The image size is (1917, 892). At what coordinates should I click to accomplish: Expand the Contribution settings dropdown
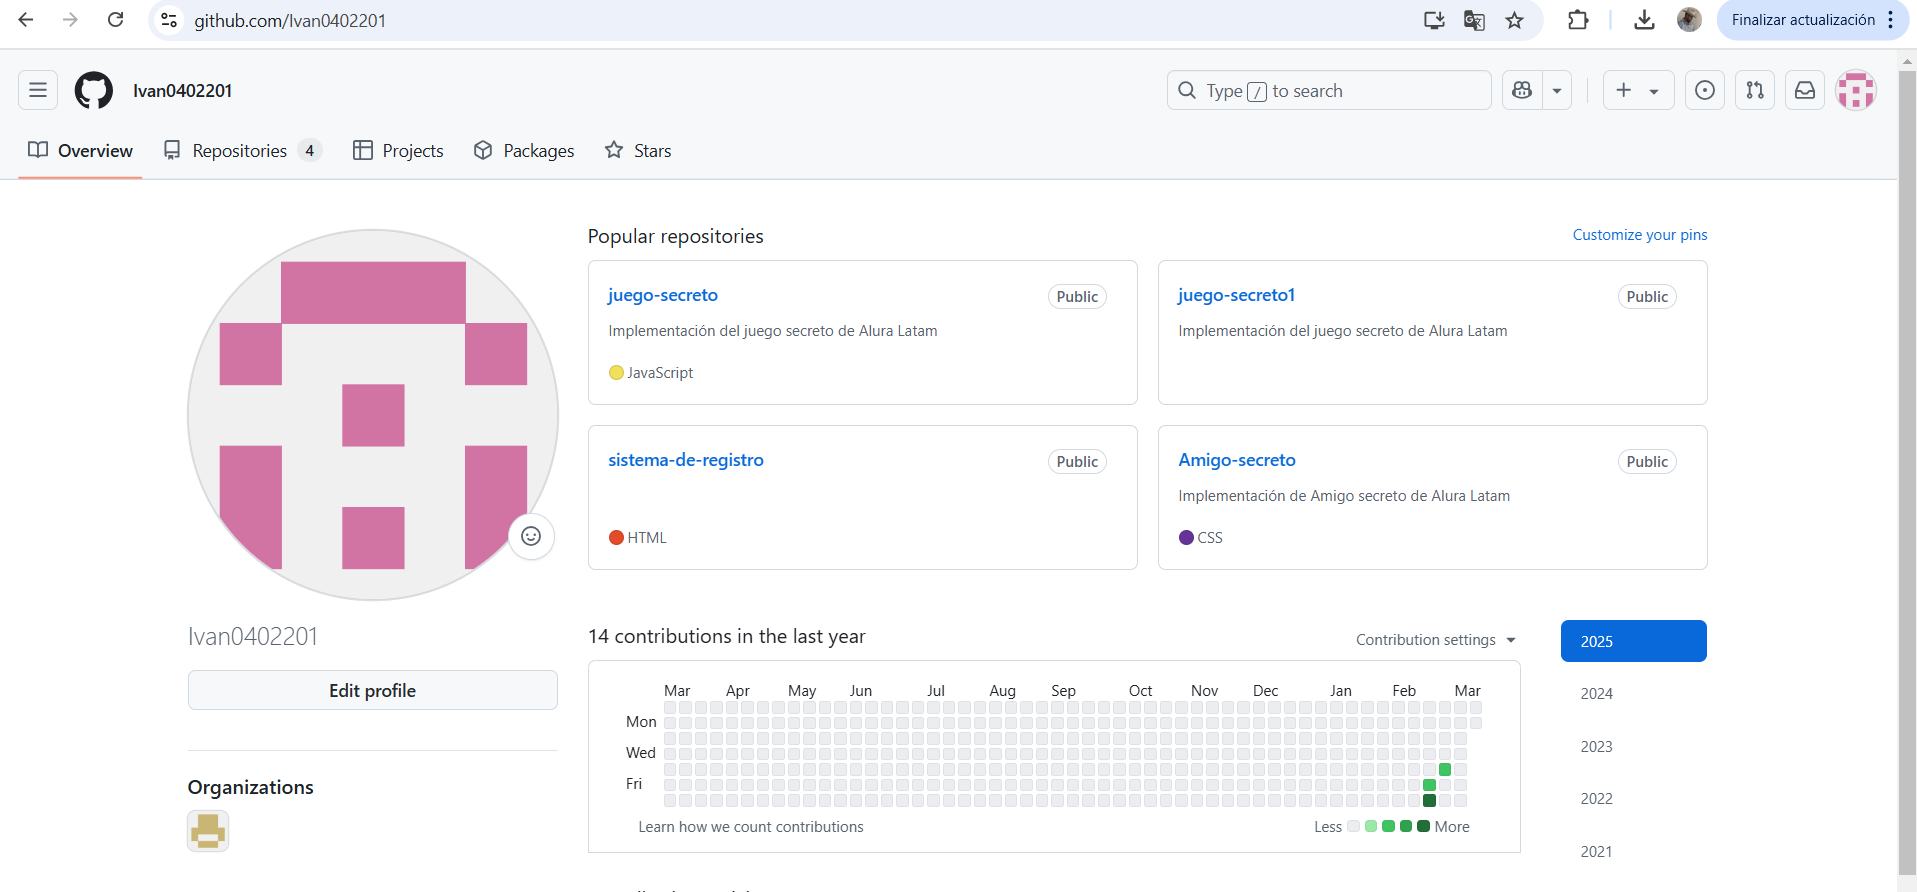(x=1436, y=640)
